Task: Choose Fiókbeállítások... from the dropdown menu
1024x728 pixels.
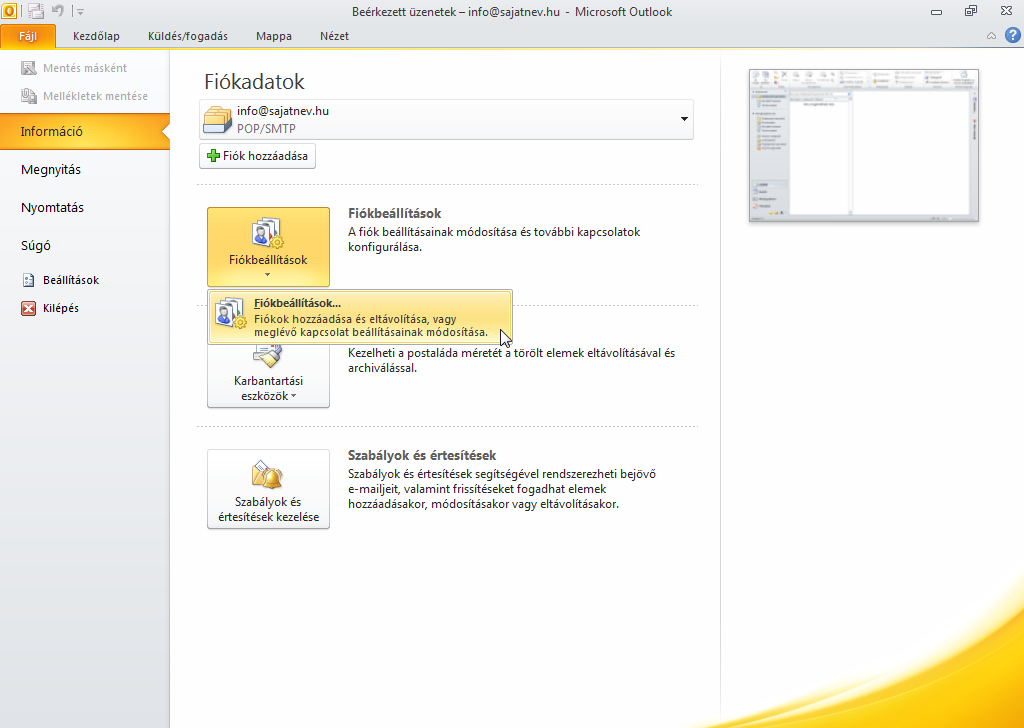Action: (x=360, y=317)
